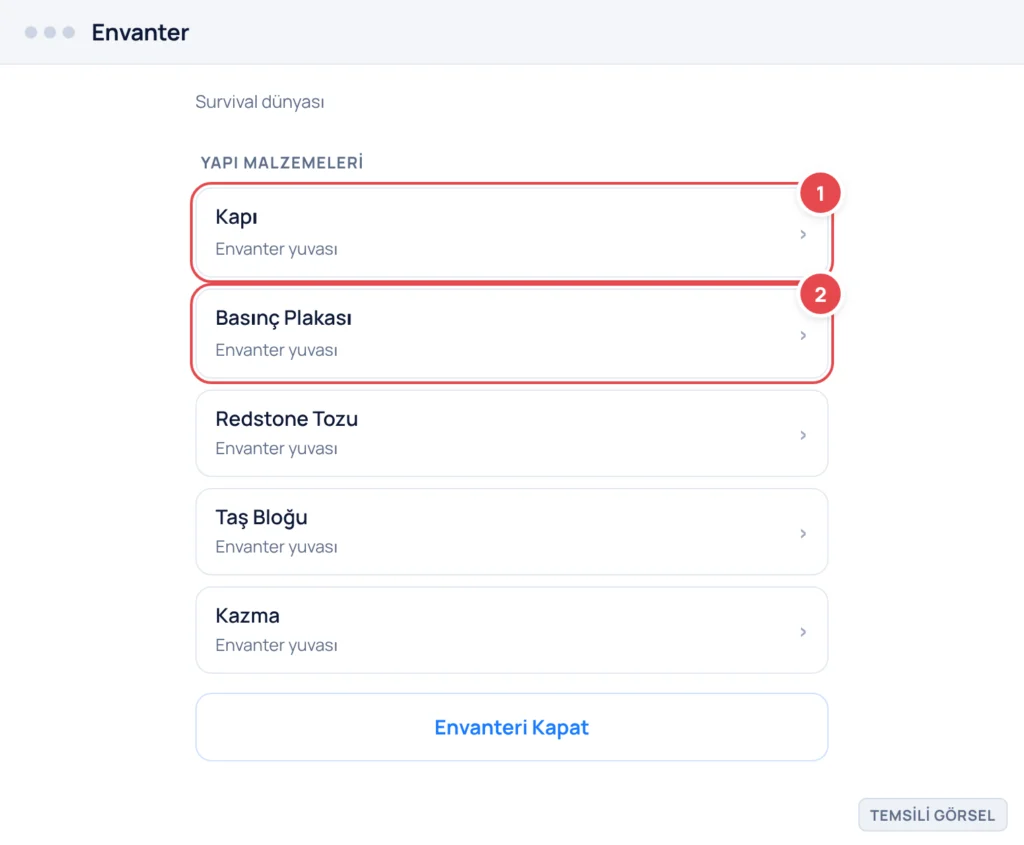Open the Redstone Tozu slot
This screenshot has width=1024, height=845.
(x=511, y=434)
